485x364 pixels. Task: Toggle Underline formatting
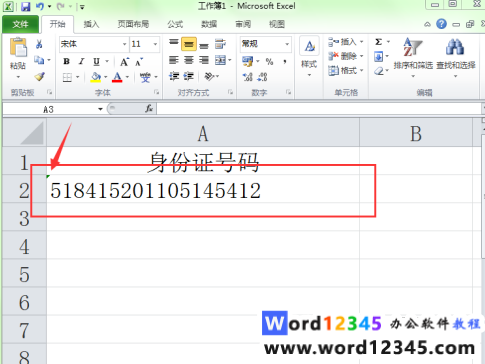click(x=96, y=61)
